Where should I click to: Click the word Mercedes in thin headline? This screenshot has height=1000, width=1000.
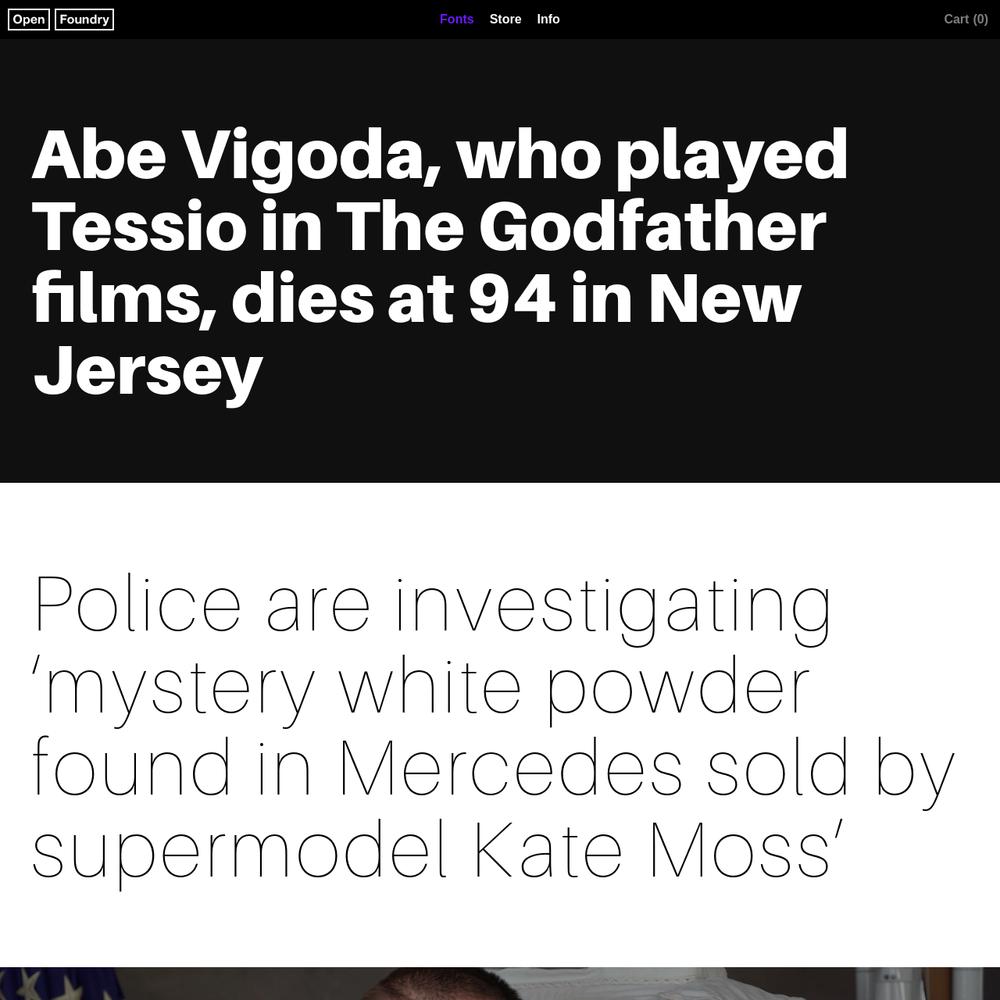(511, 766)
